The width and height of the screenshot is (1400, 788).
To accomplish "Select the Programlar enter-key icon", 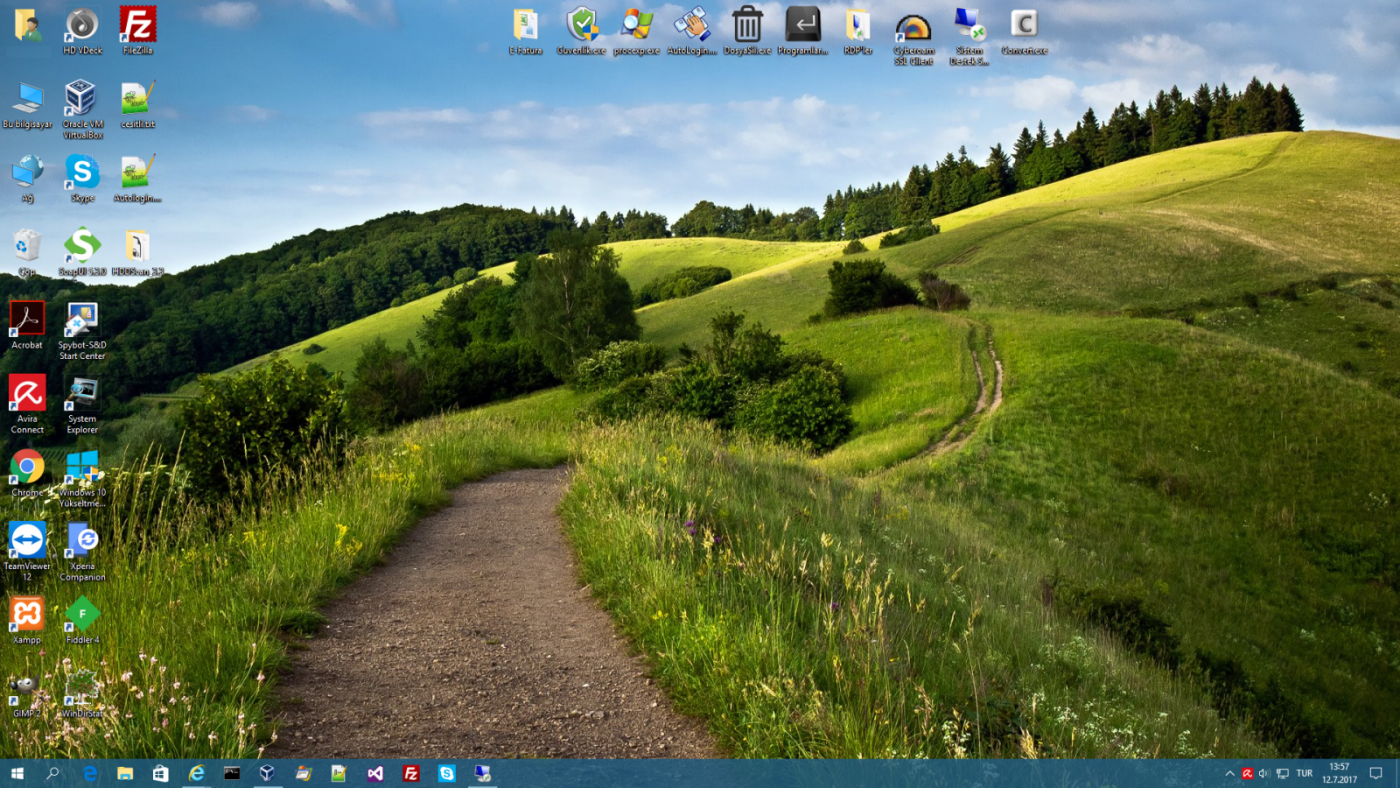I will pyautogui.click(x=802, y=30).
